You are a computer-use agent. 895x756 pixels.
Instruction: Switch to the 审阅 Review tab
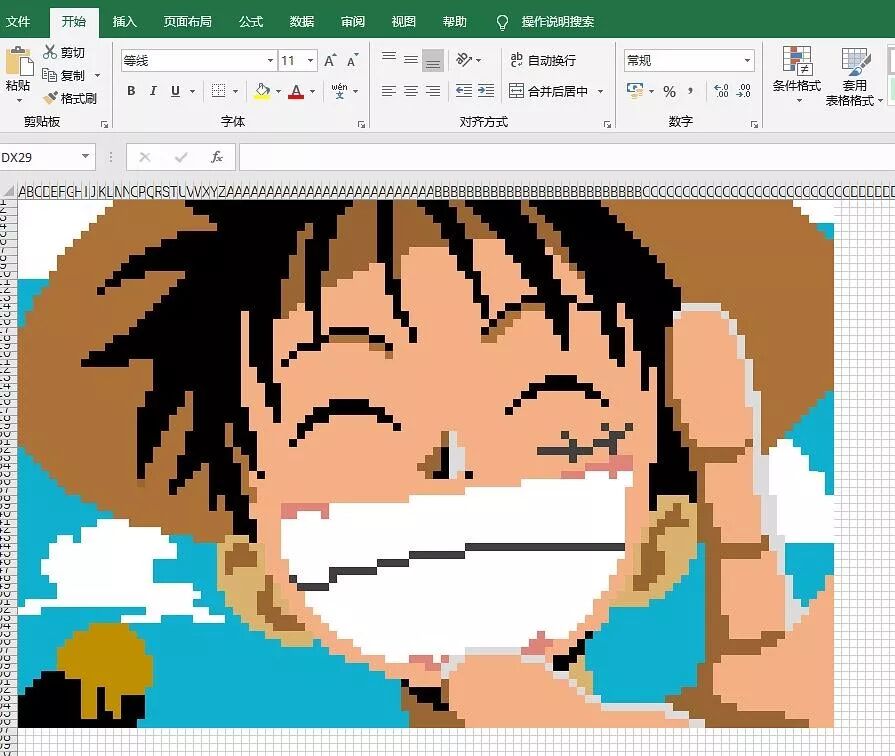pos(353,22)
